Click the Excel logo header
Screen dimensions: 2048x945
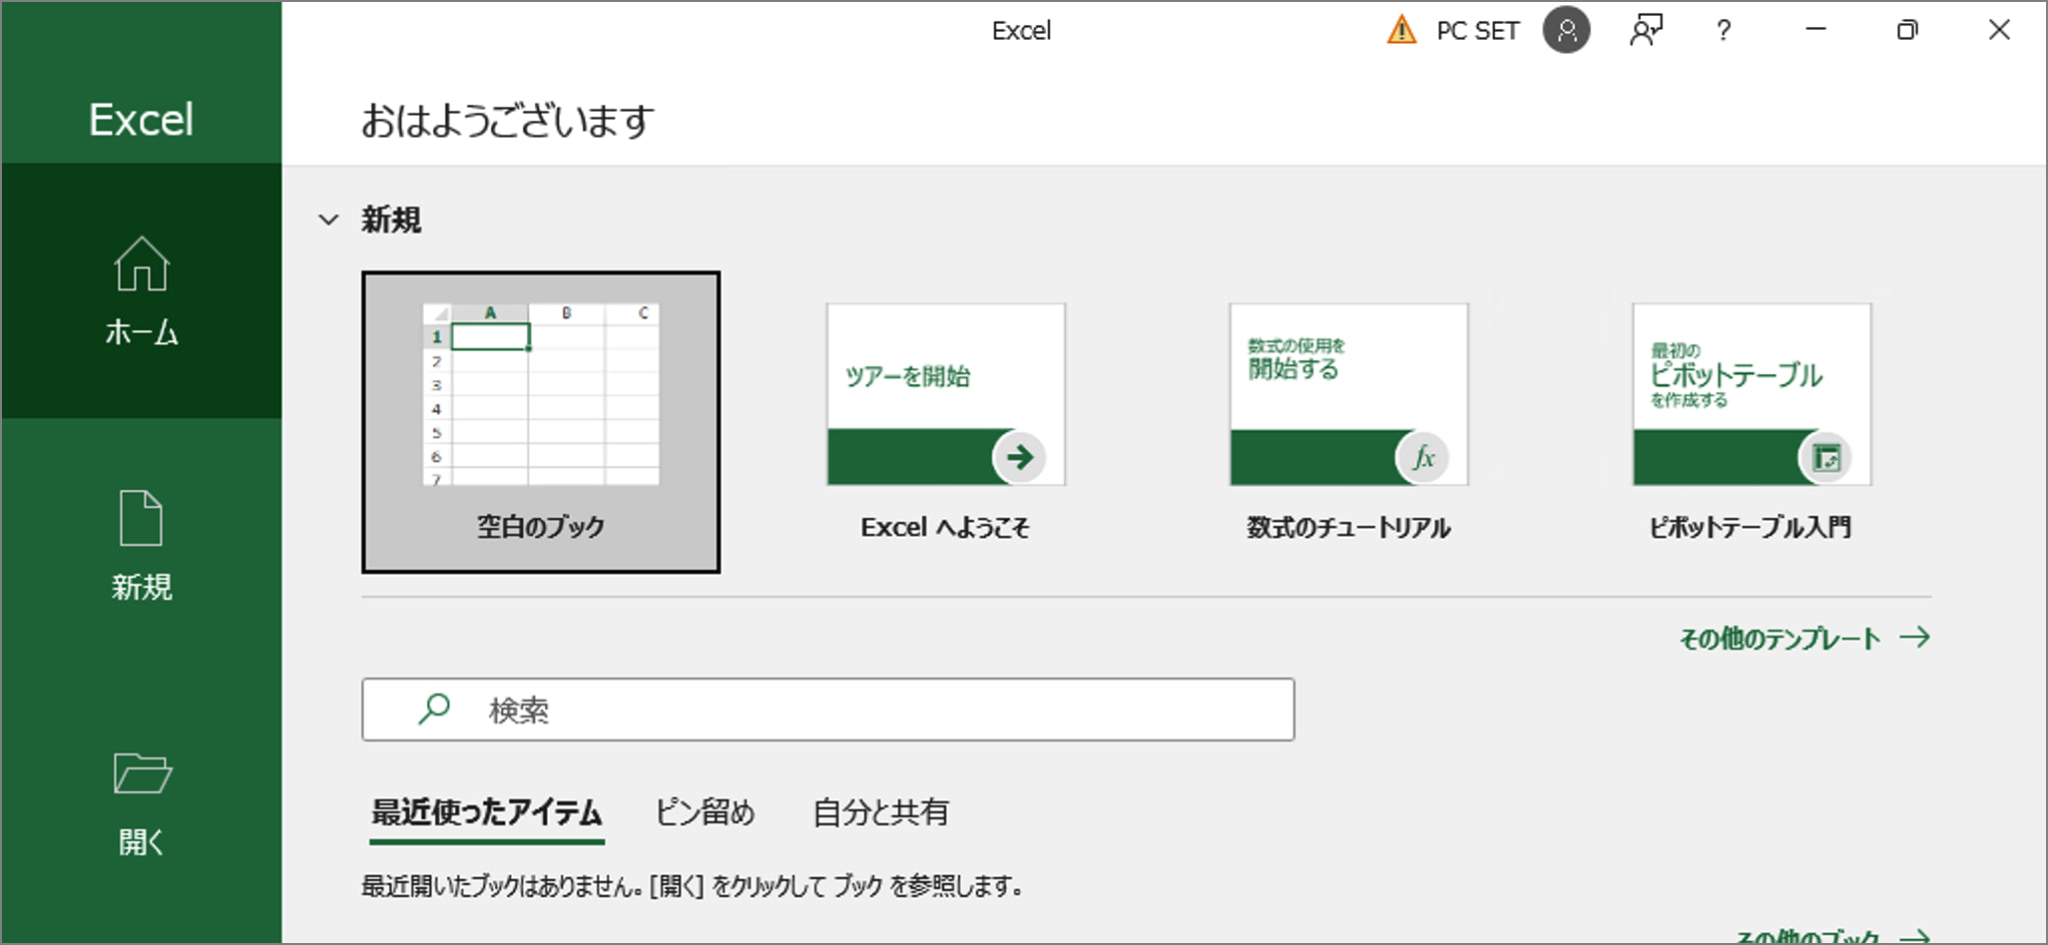click(x=141, y=119)
